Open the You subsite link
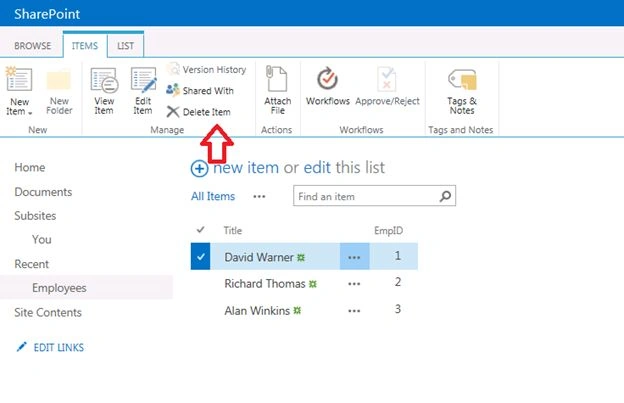624x403 pixels. [42, 239]
